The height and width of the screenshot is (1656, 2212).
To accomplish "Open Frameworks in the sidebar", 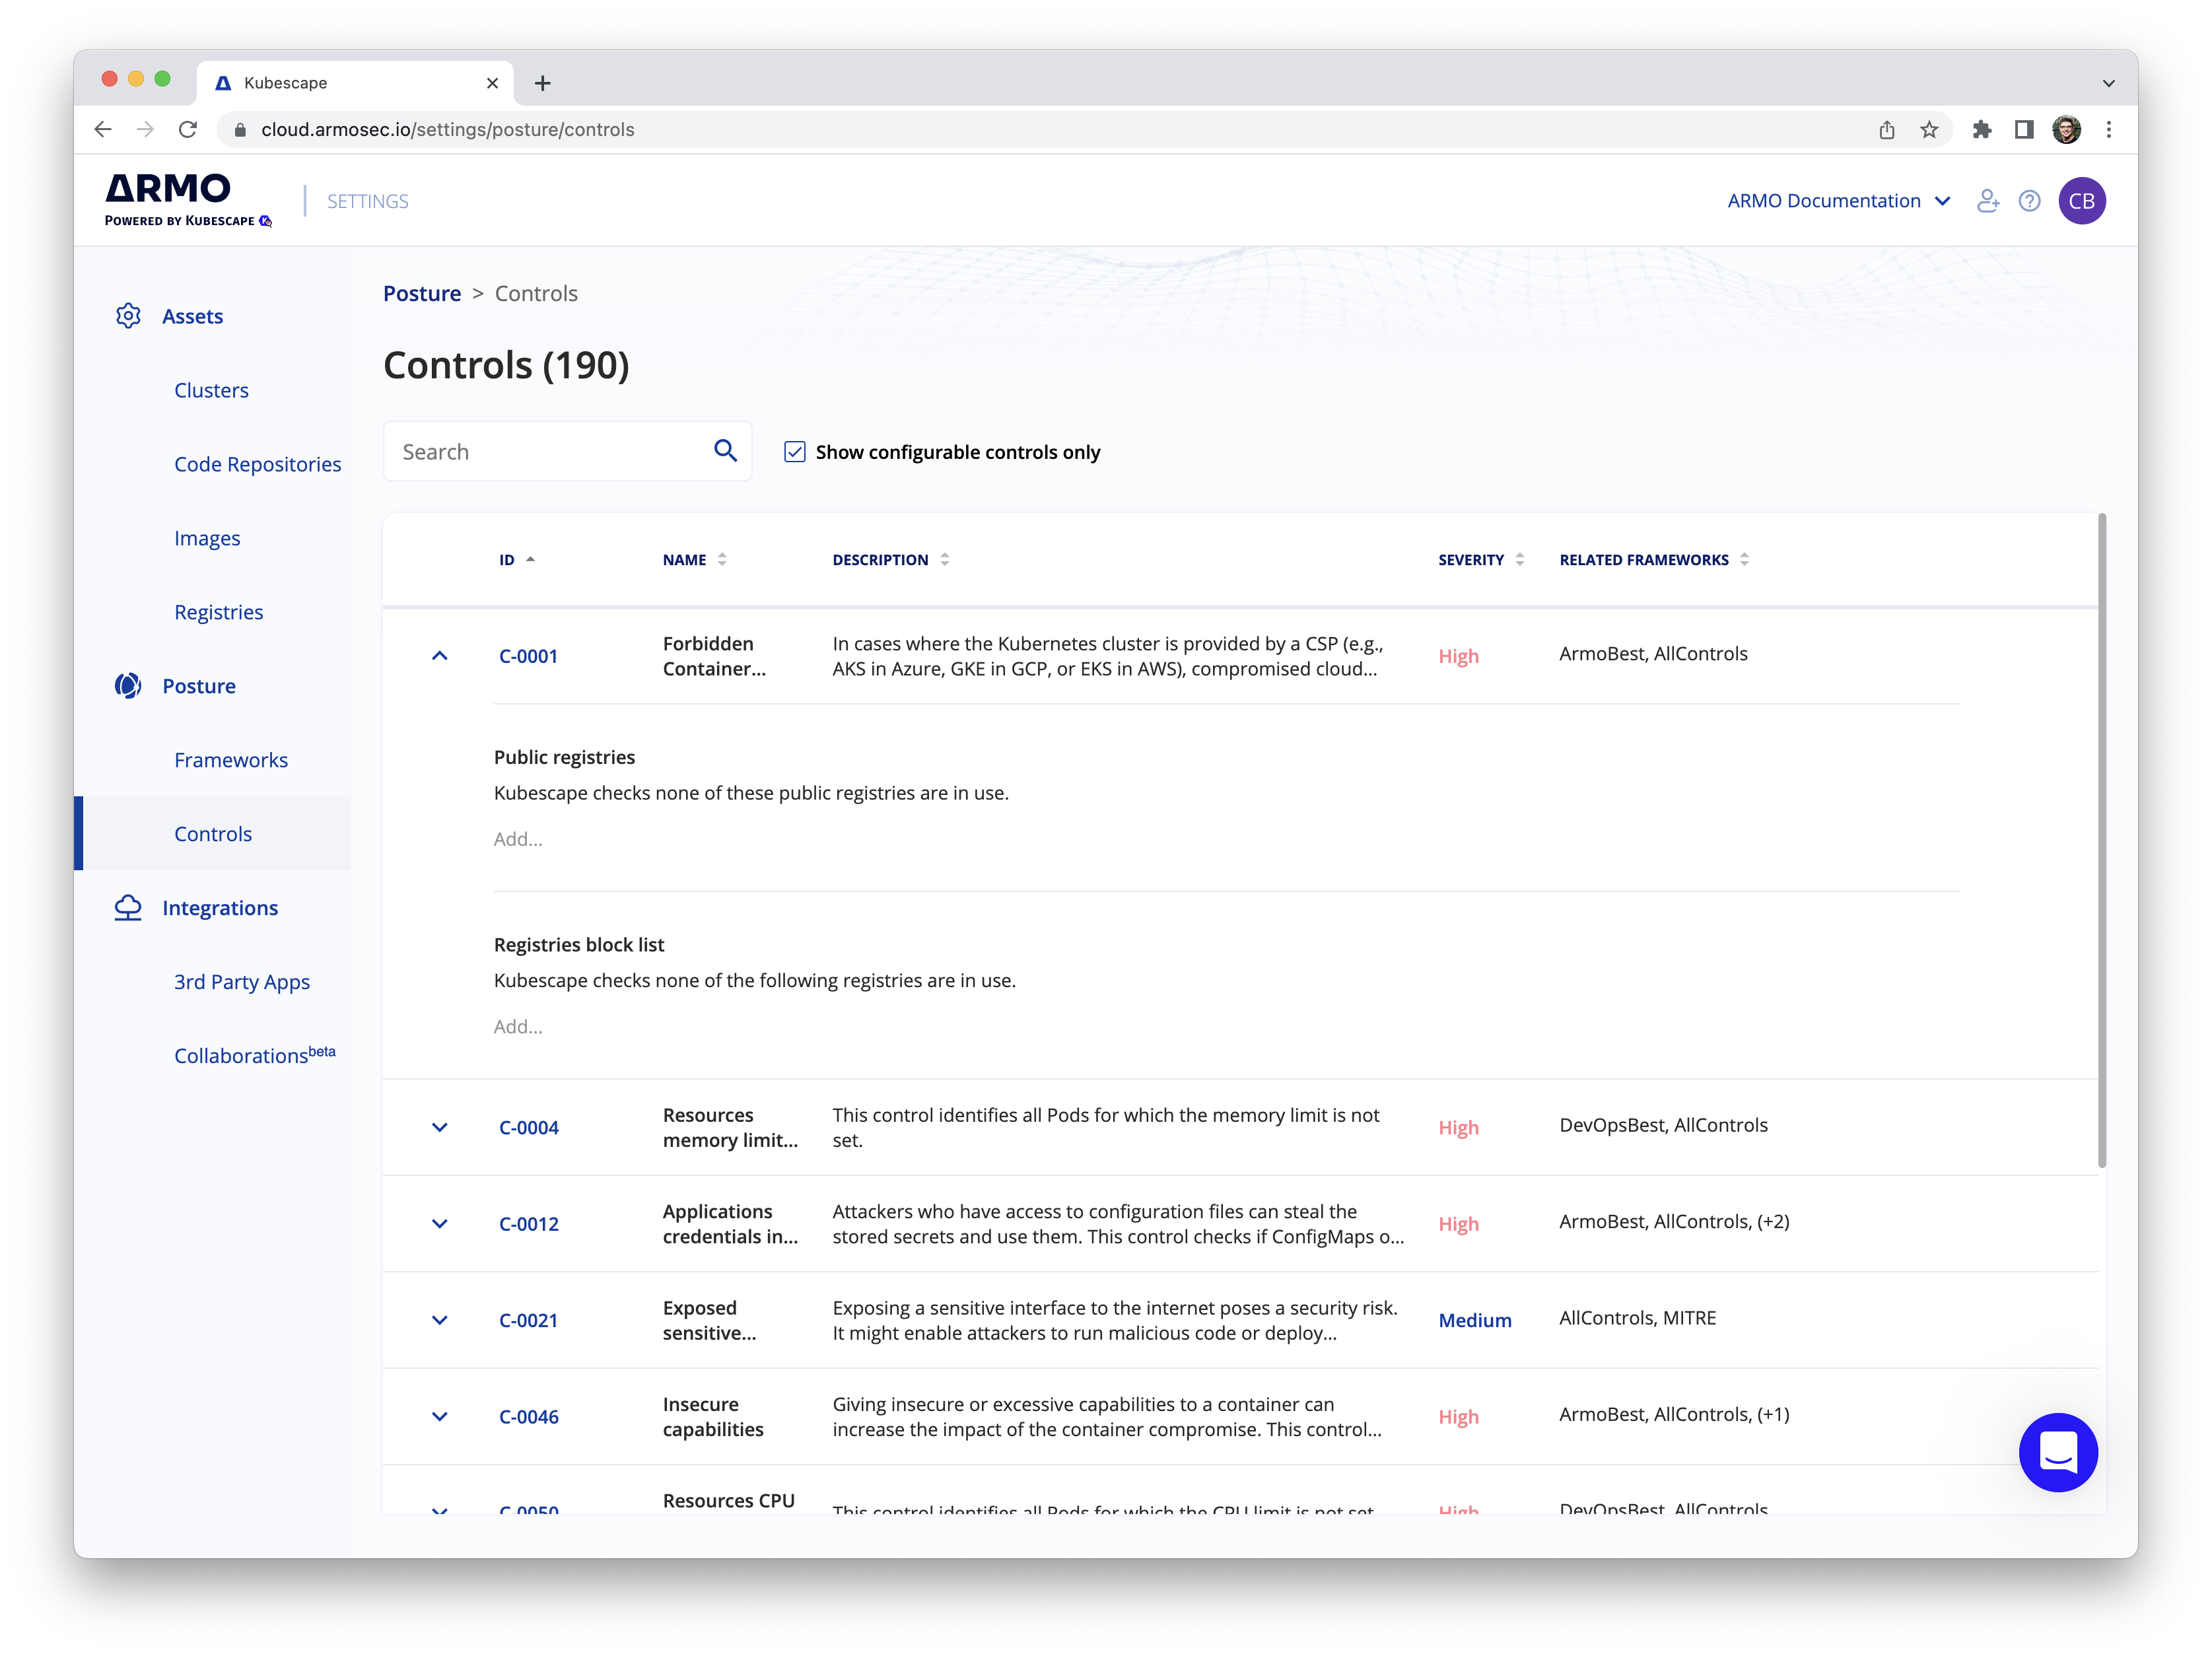I will tap(231, 760).
